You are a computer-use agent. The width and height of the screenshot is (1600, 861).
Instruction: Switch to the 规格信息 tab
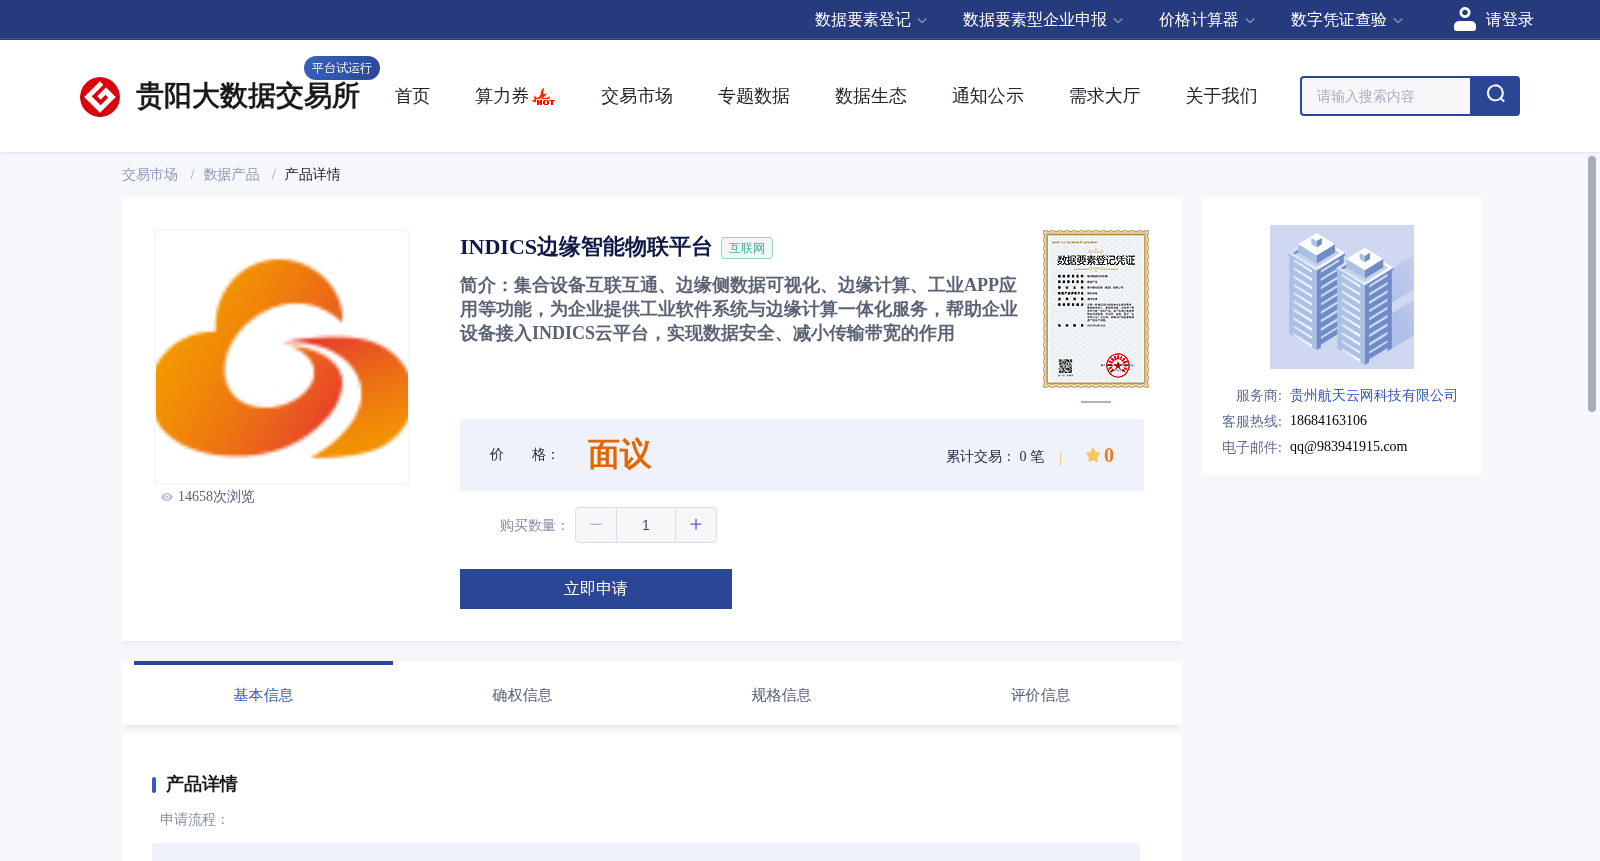[781, 694]
